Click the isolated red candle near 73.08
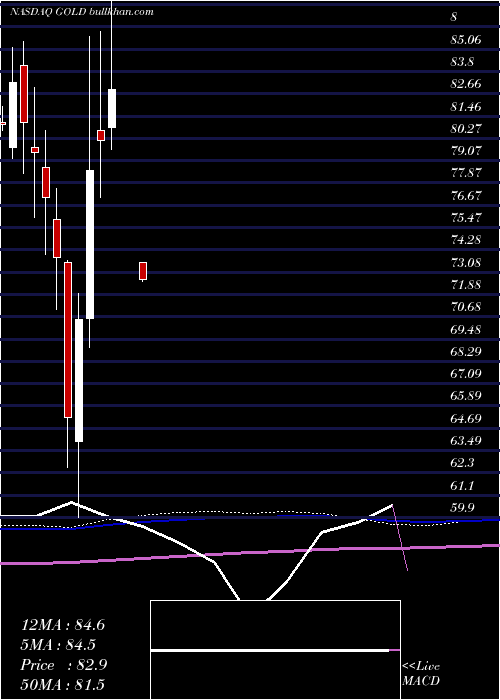This screenshot has height=700, width=500. pyautogui.click(x=143, y=271)
